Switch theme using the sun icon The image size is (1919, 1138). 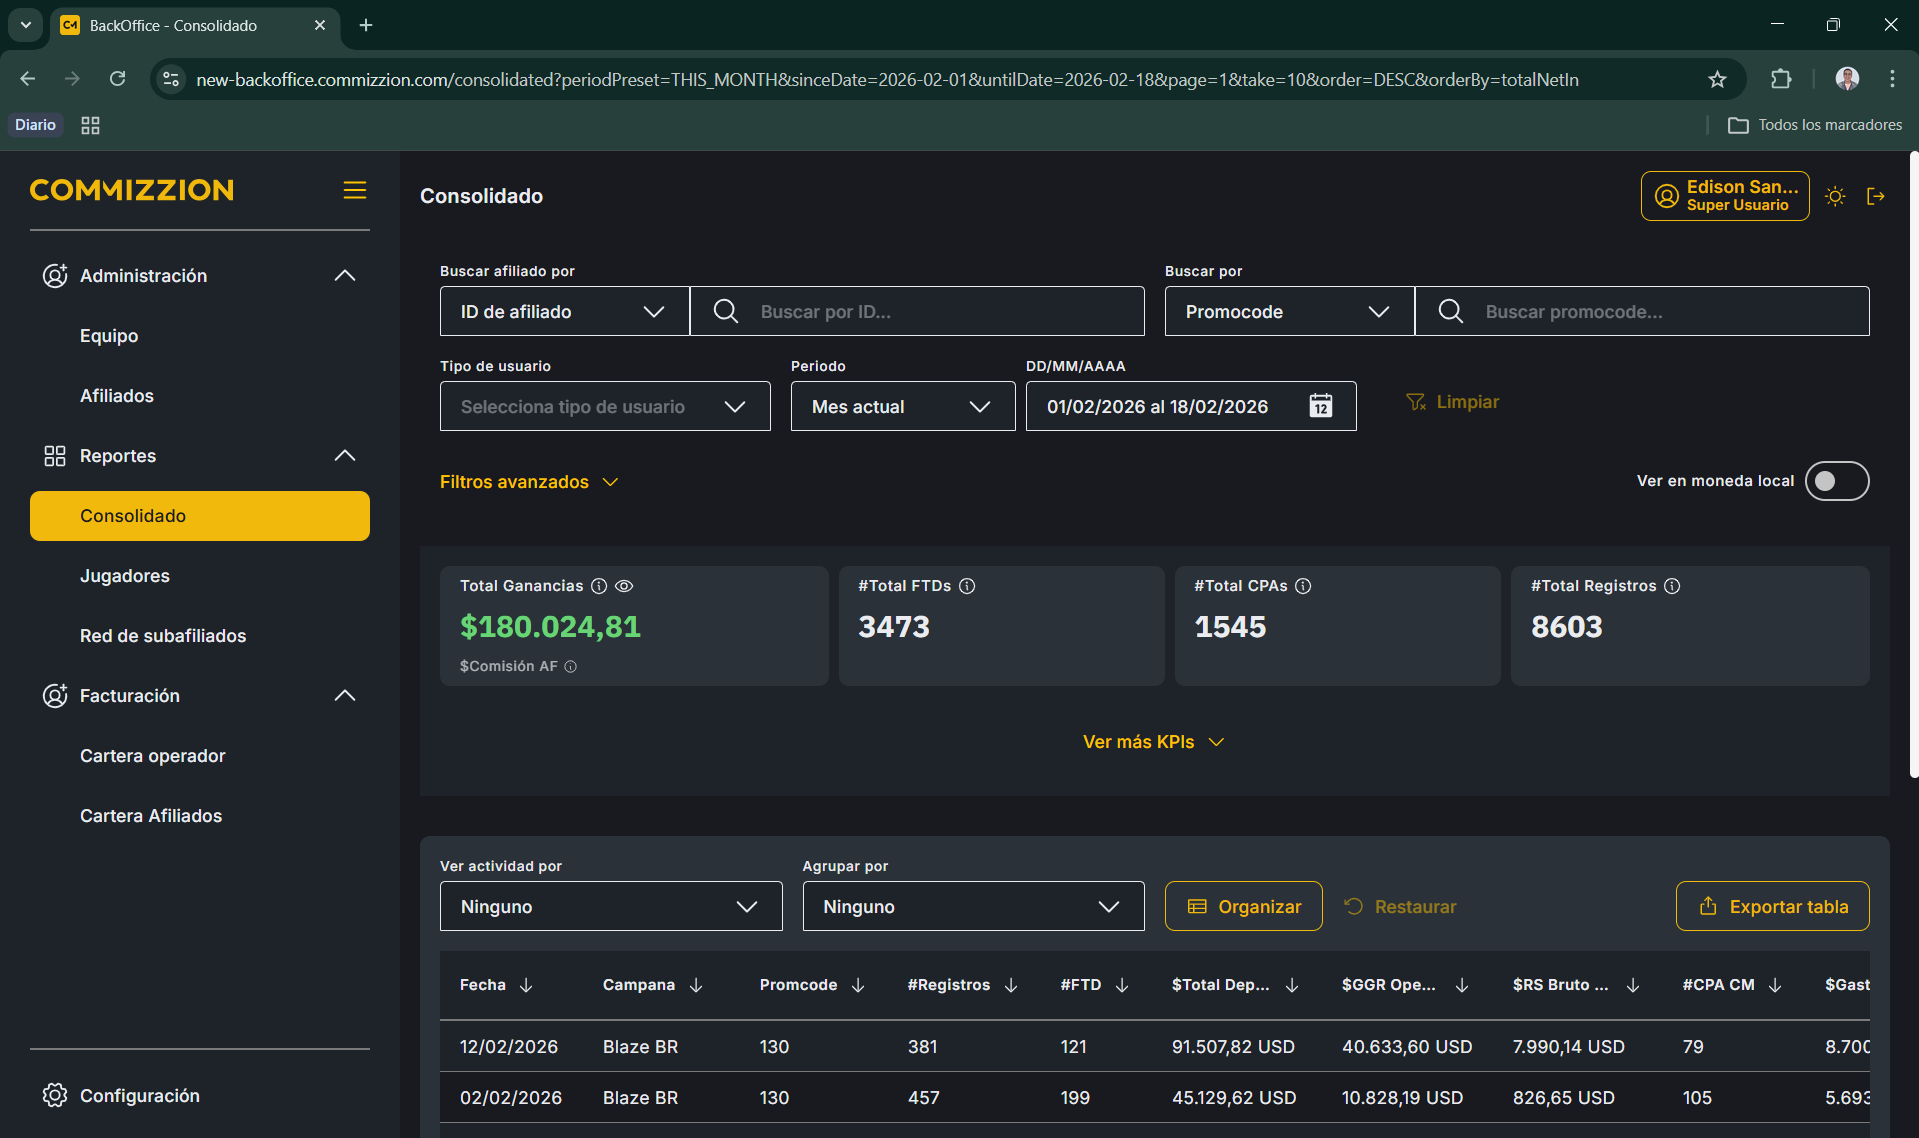click(1835, 196)
